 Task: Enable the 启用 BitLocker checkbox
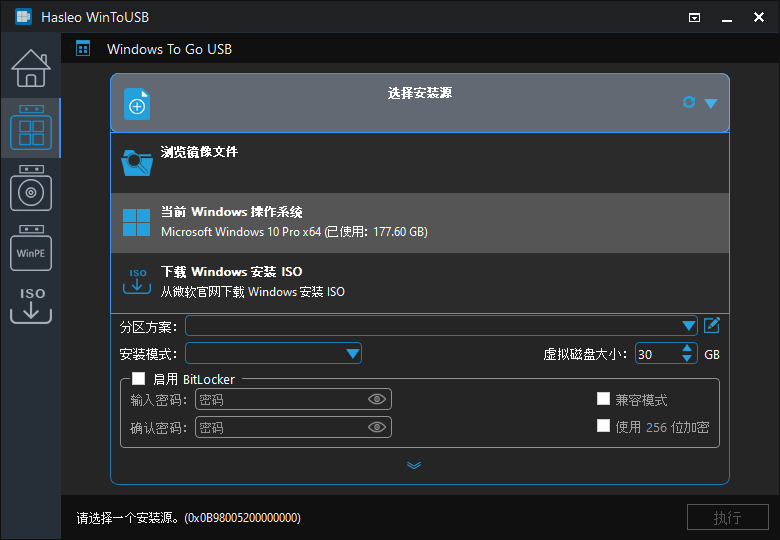(138, 379)
